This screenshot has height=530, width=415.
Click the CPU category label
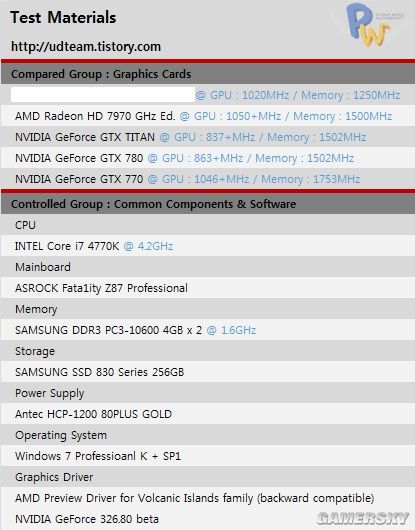25,225
